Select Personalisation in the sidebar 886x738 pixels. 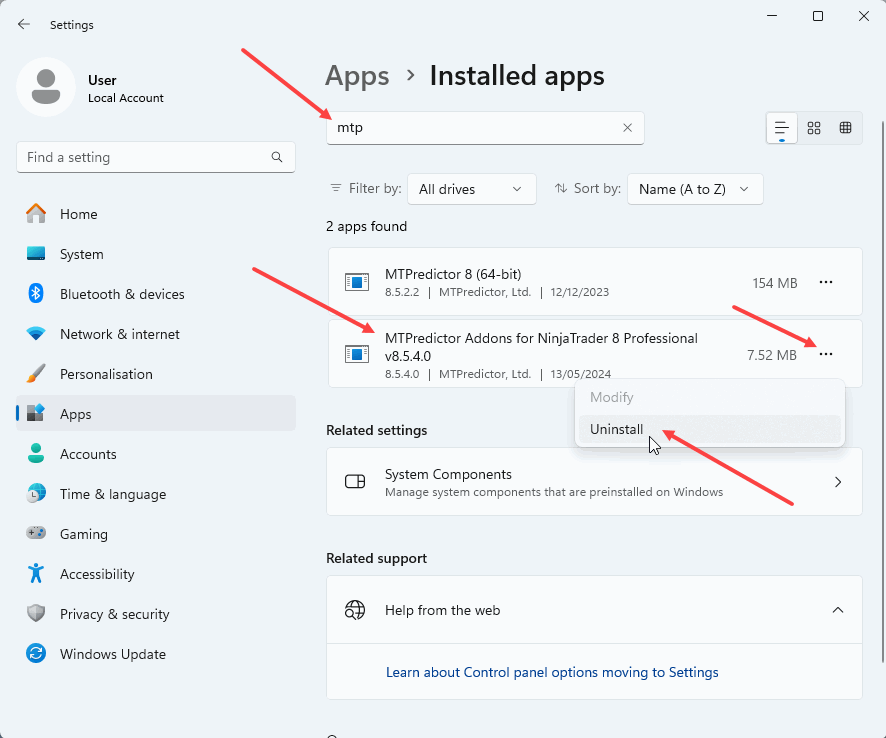(105, 374)
